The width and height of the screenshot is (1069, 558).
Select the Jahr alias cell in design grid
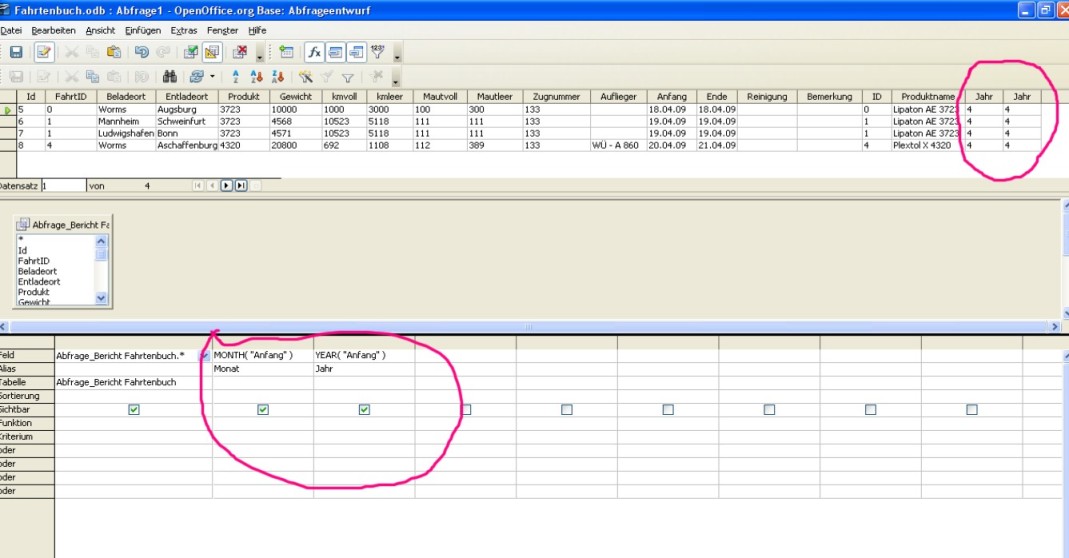pyautogui.click(x=364, y=369)
